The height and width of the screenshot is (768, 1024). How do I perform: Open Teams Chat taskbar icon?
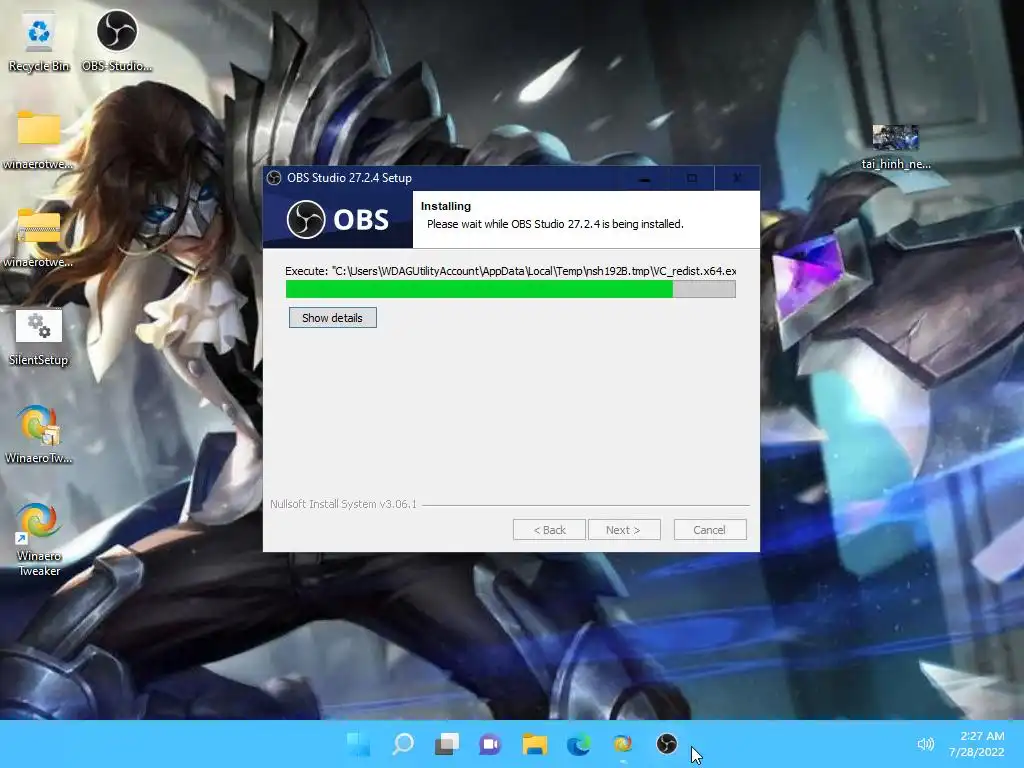[x=490, y=744]
